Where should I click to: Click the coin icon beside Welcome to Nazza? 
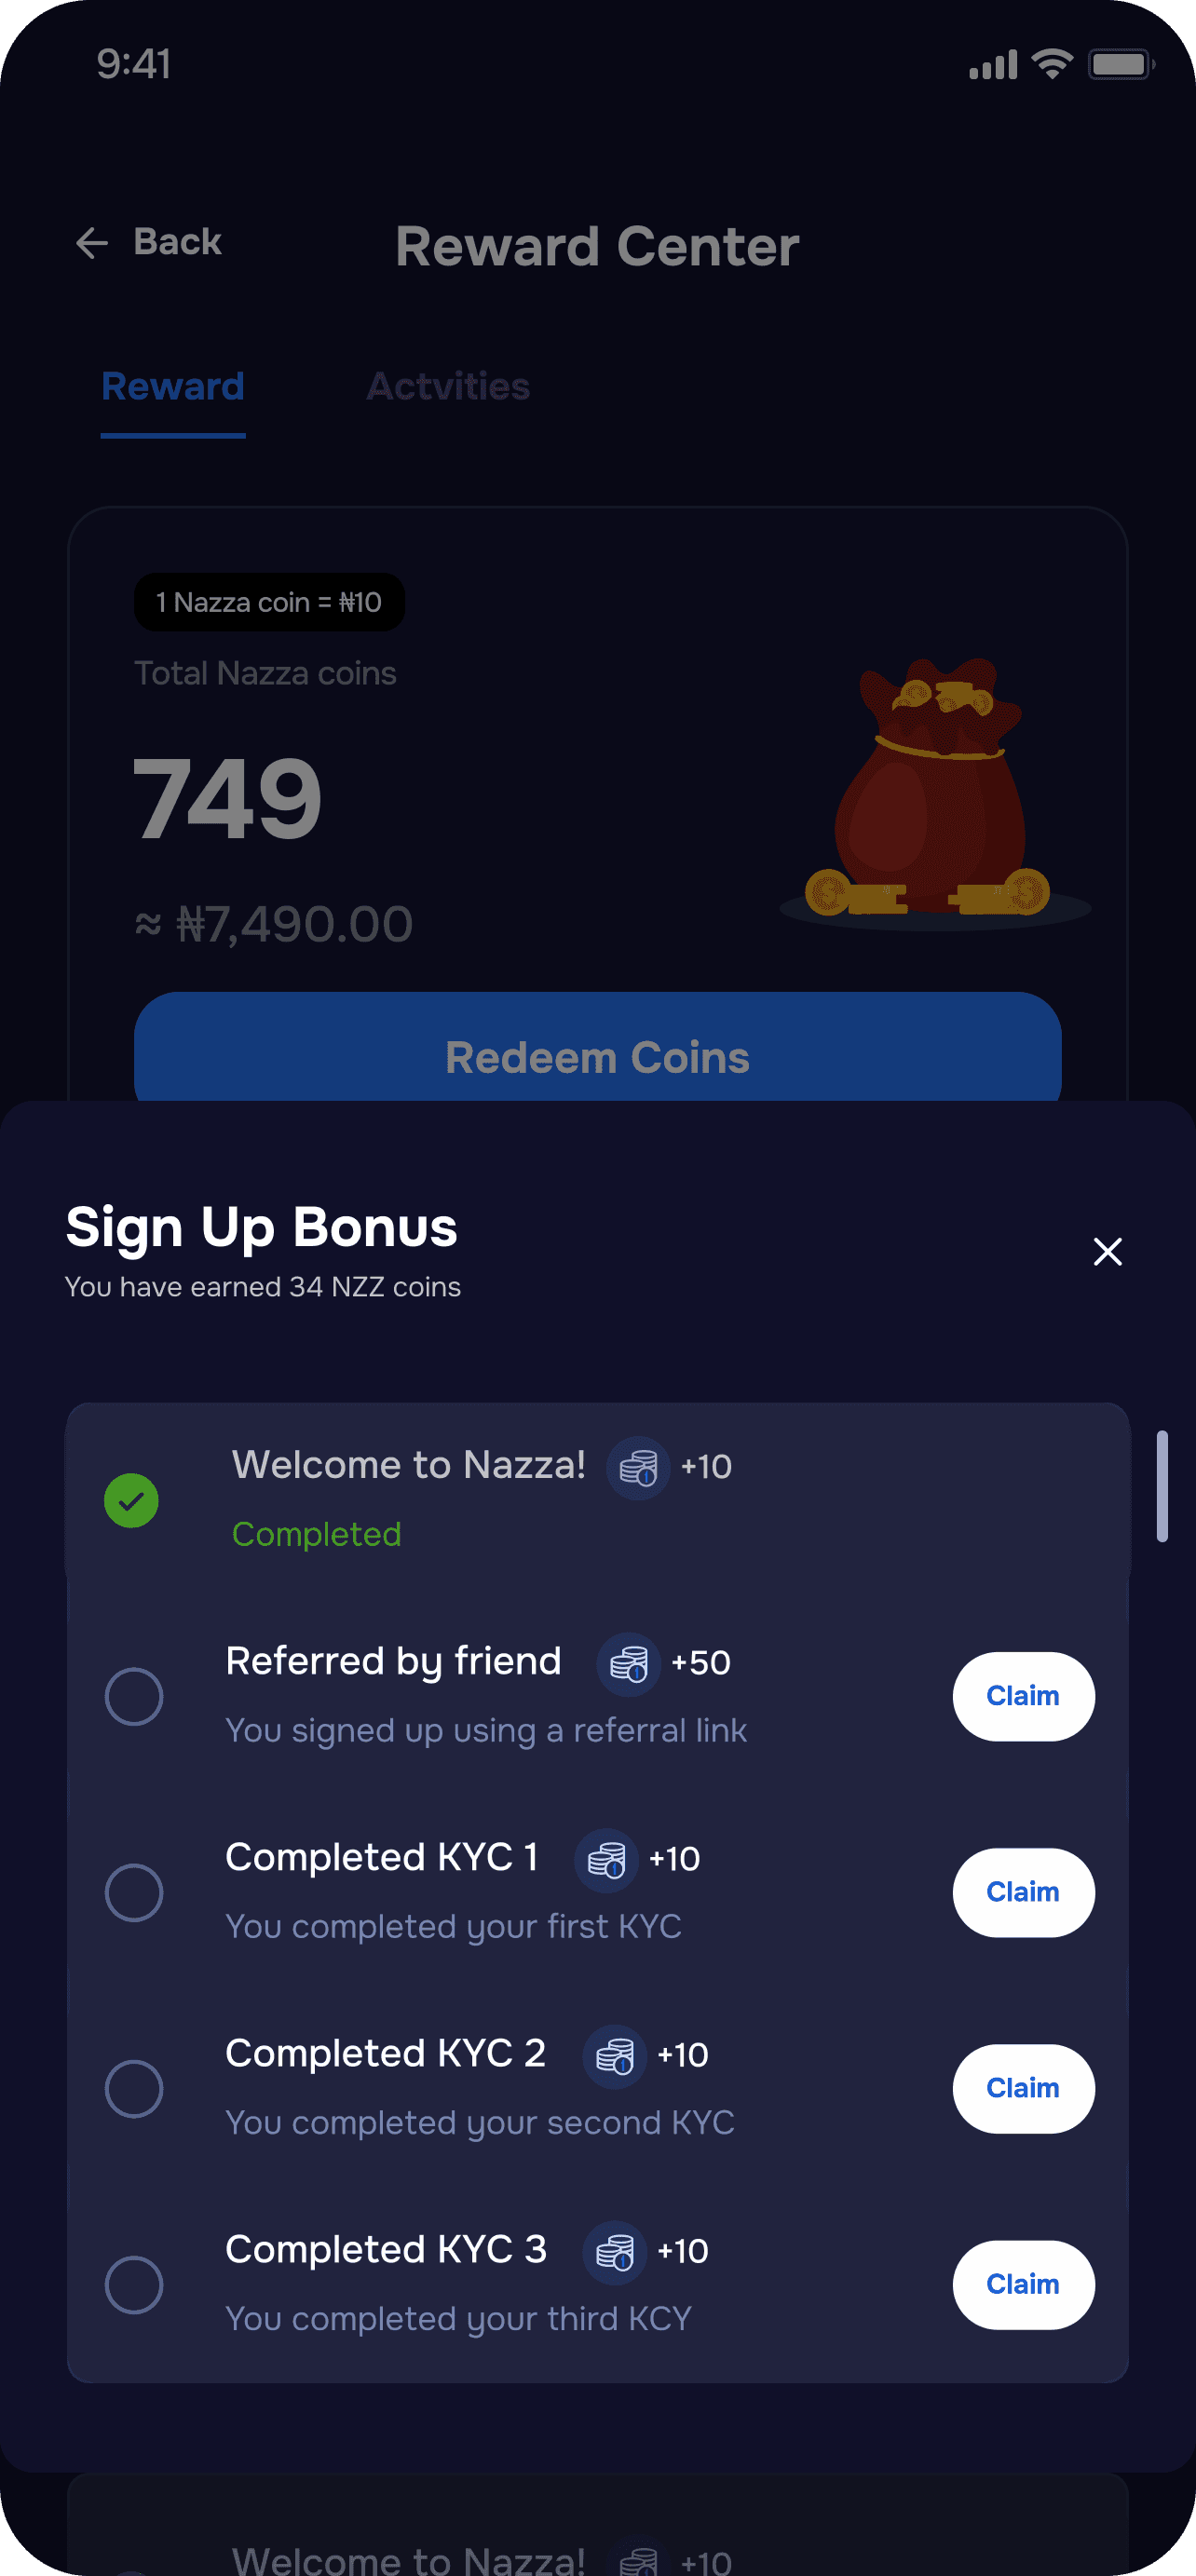(638, 1467)
